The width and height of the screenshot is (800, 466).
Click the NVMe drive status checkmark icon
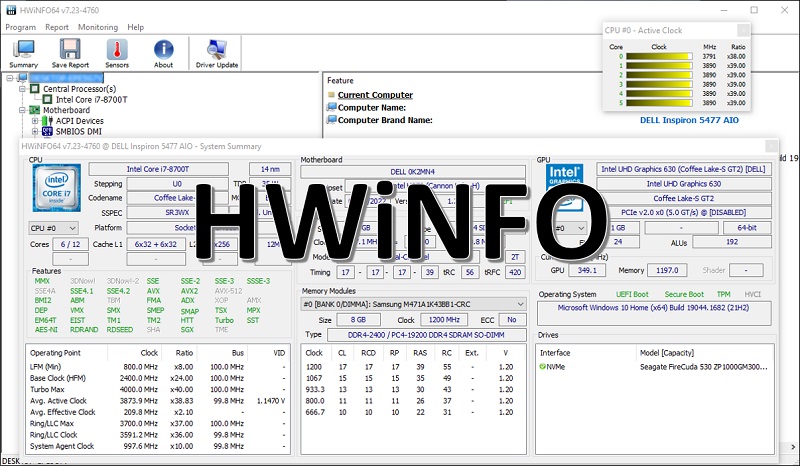542,366
